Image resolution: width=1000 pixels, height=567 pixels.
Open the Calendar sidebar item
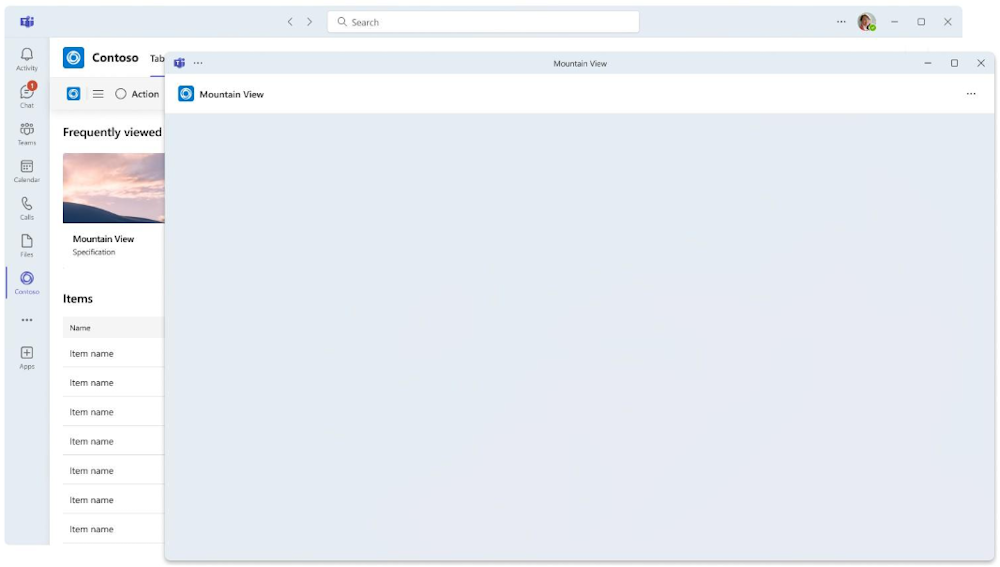(x=27, y=171)
